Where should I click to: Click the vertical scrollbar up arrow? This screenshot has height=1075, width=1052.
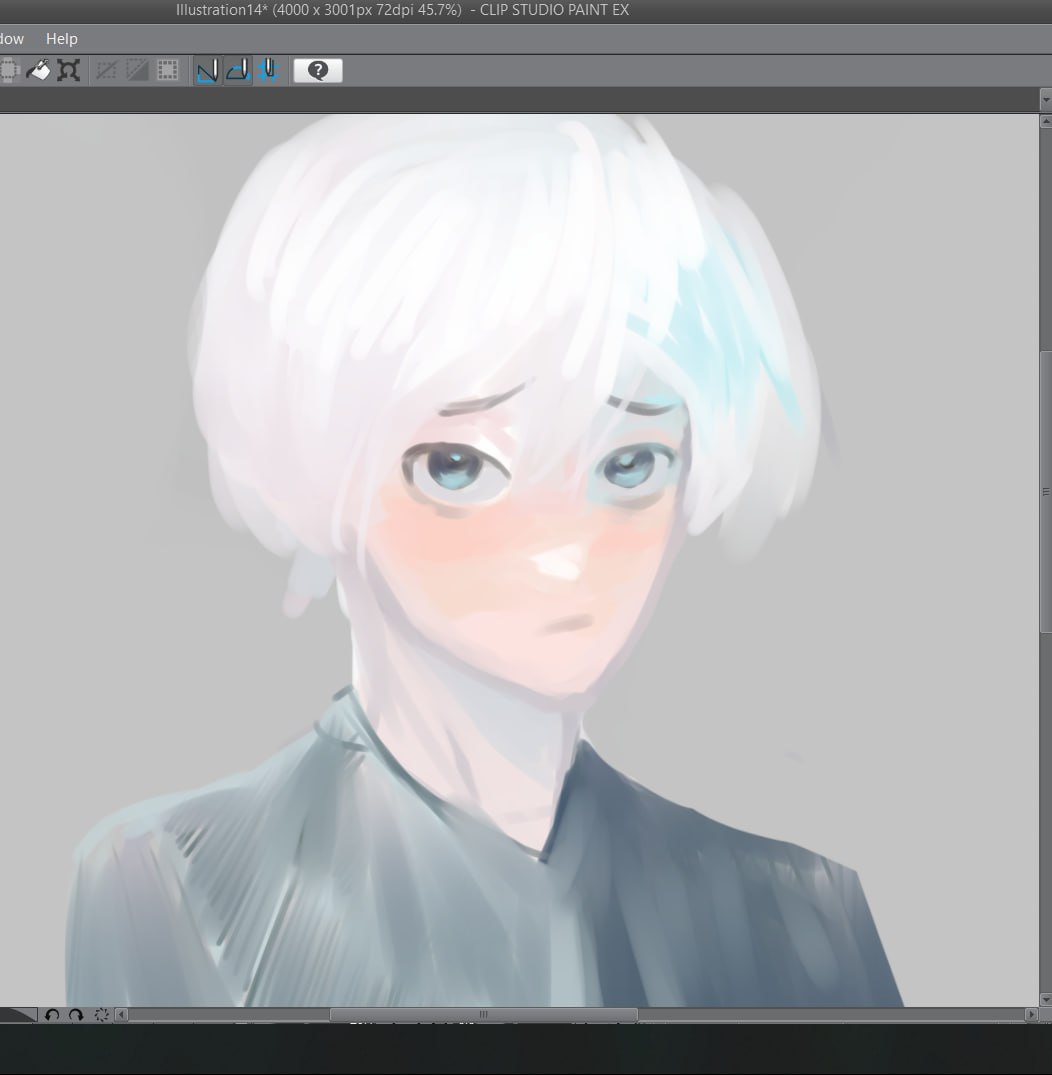1046,122
